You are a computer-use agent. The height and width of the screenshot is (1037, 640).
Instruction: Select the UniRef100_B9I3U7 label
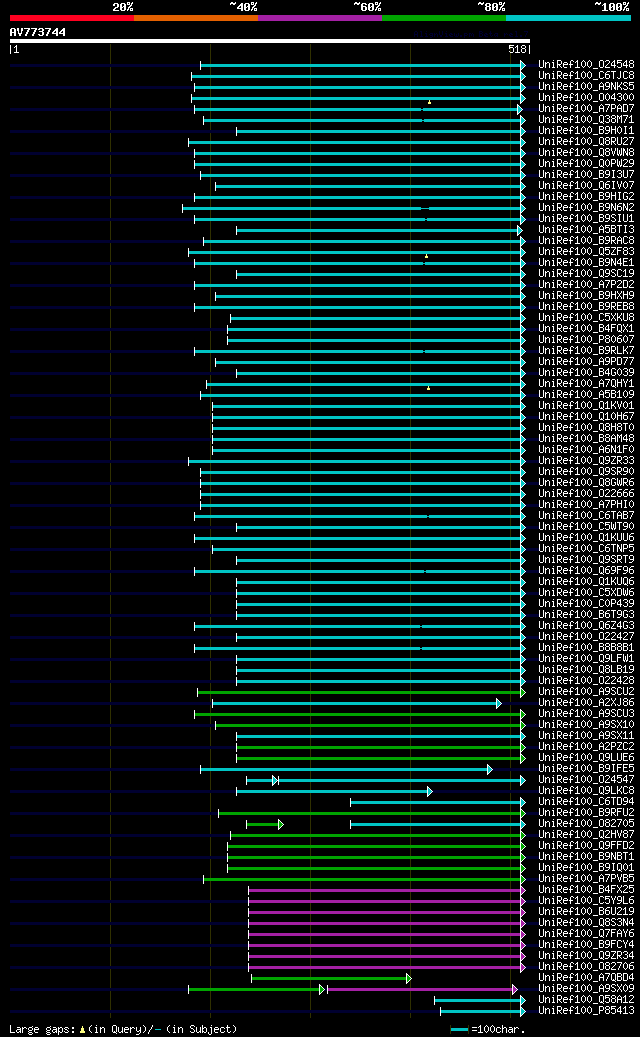coord(586,175)
